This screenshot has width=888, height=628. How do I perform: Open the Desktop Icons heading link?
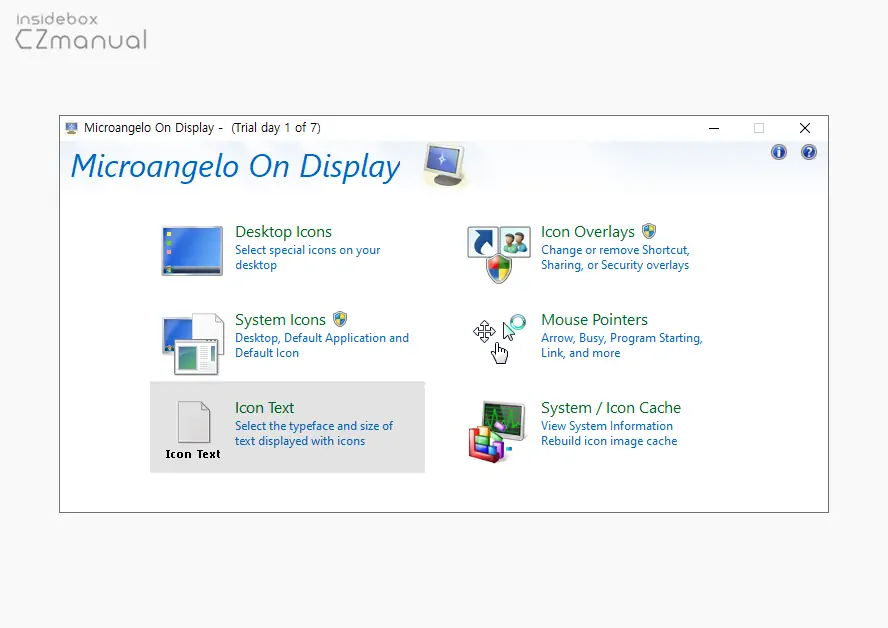(x=283, y=232)
